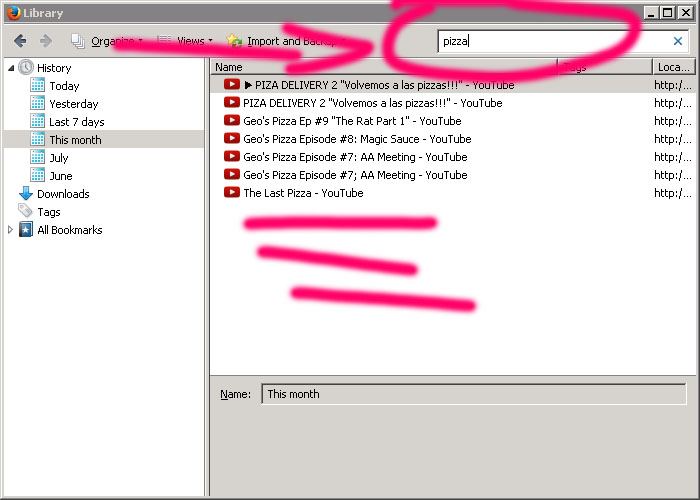The width and height of the screenshot is (700, 500).
Task: Click the Firefox icon in title bar
Action: point(13,12)
